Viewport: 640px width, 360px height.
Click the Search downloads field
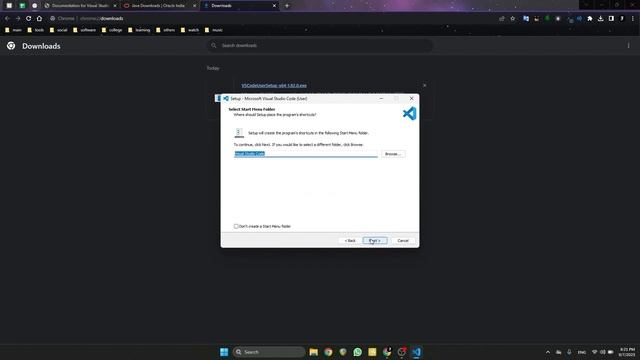point(320,45)
